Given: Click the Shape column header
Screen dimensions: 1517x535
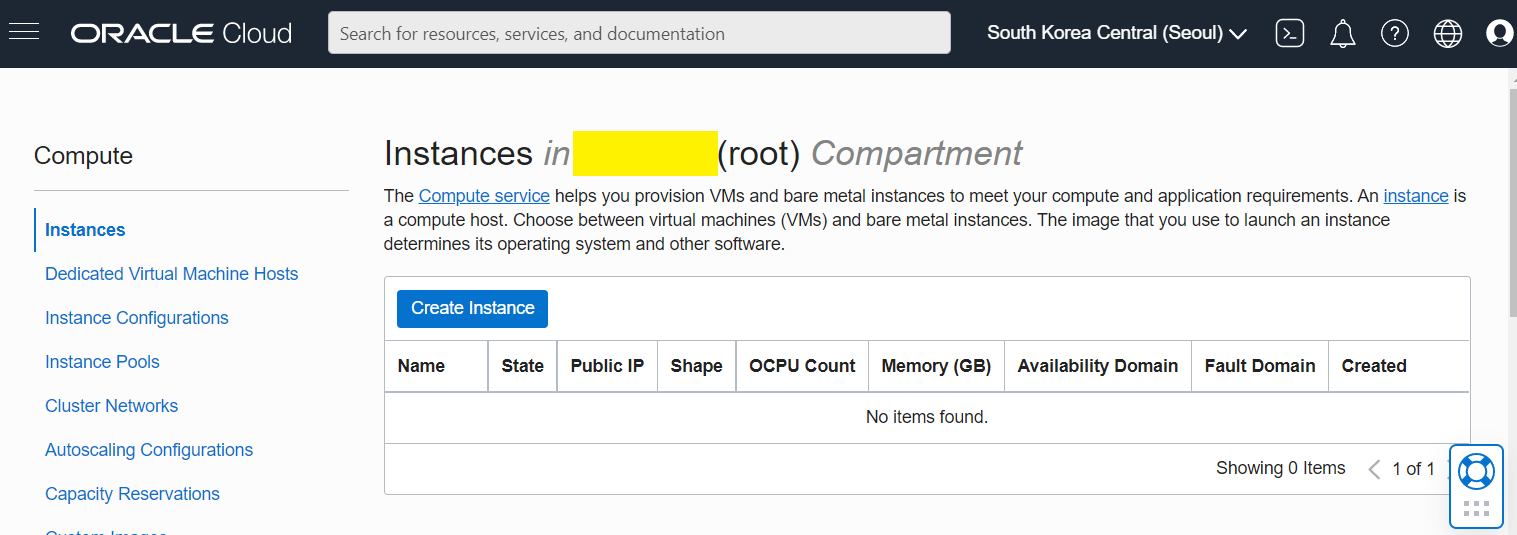Looking at the screenshot, I should pyautogui.click(x=696, y=366).
